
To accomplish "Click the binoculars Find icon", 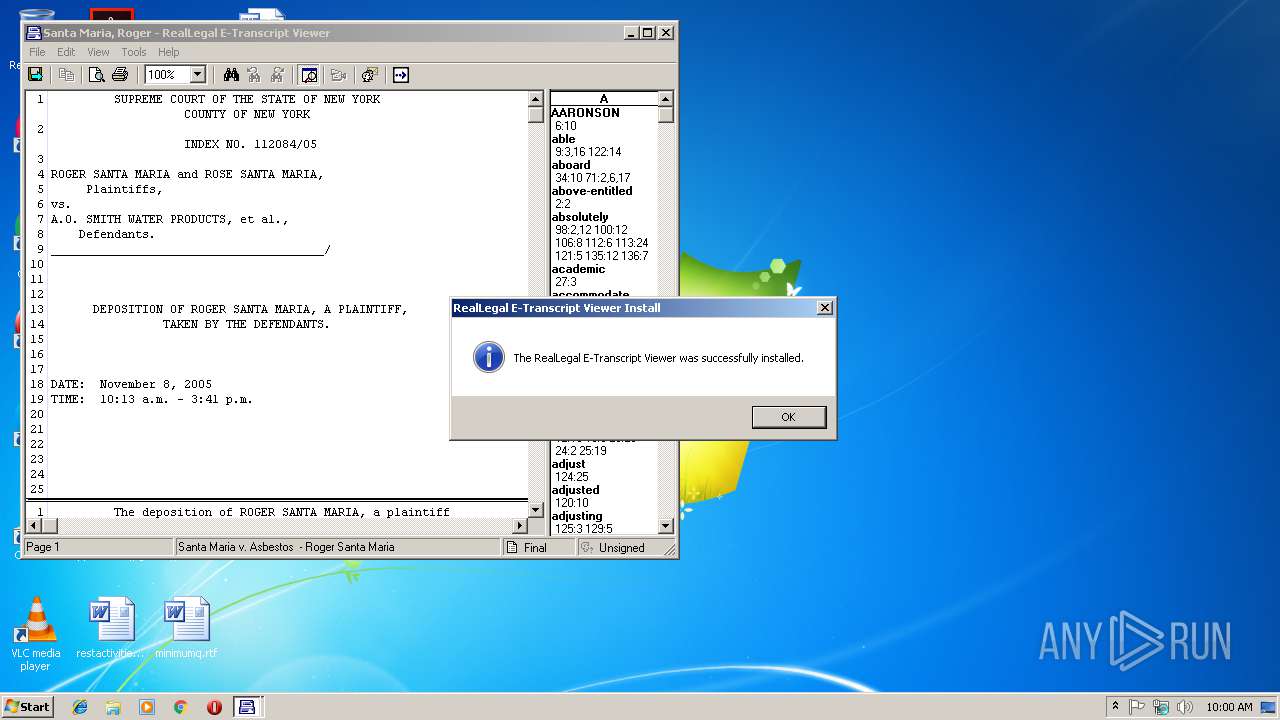I will pyautogui.click(x=231, y=75).
